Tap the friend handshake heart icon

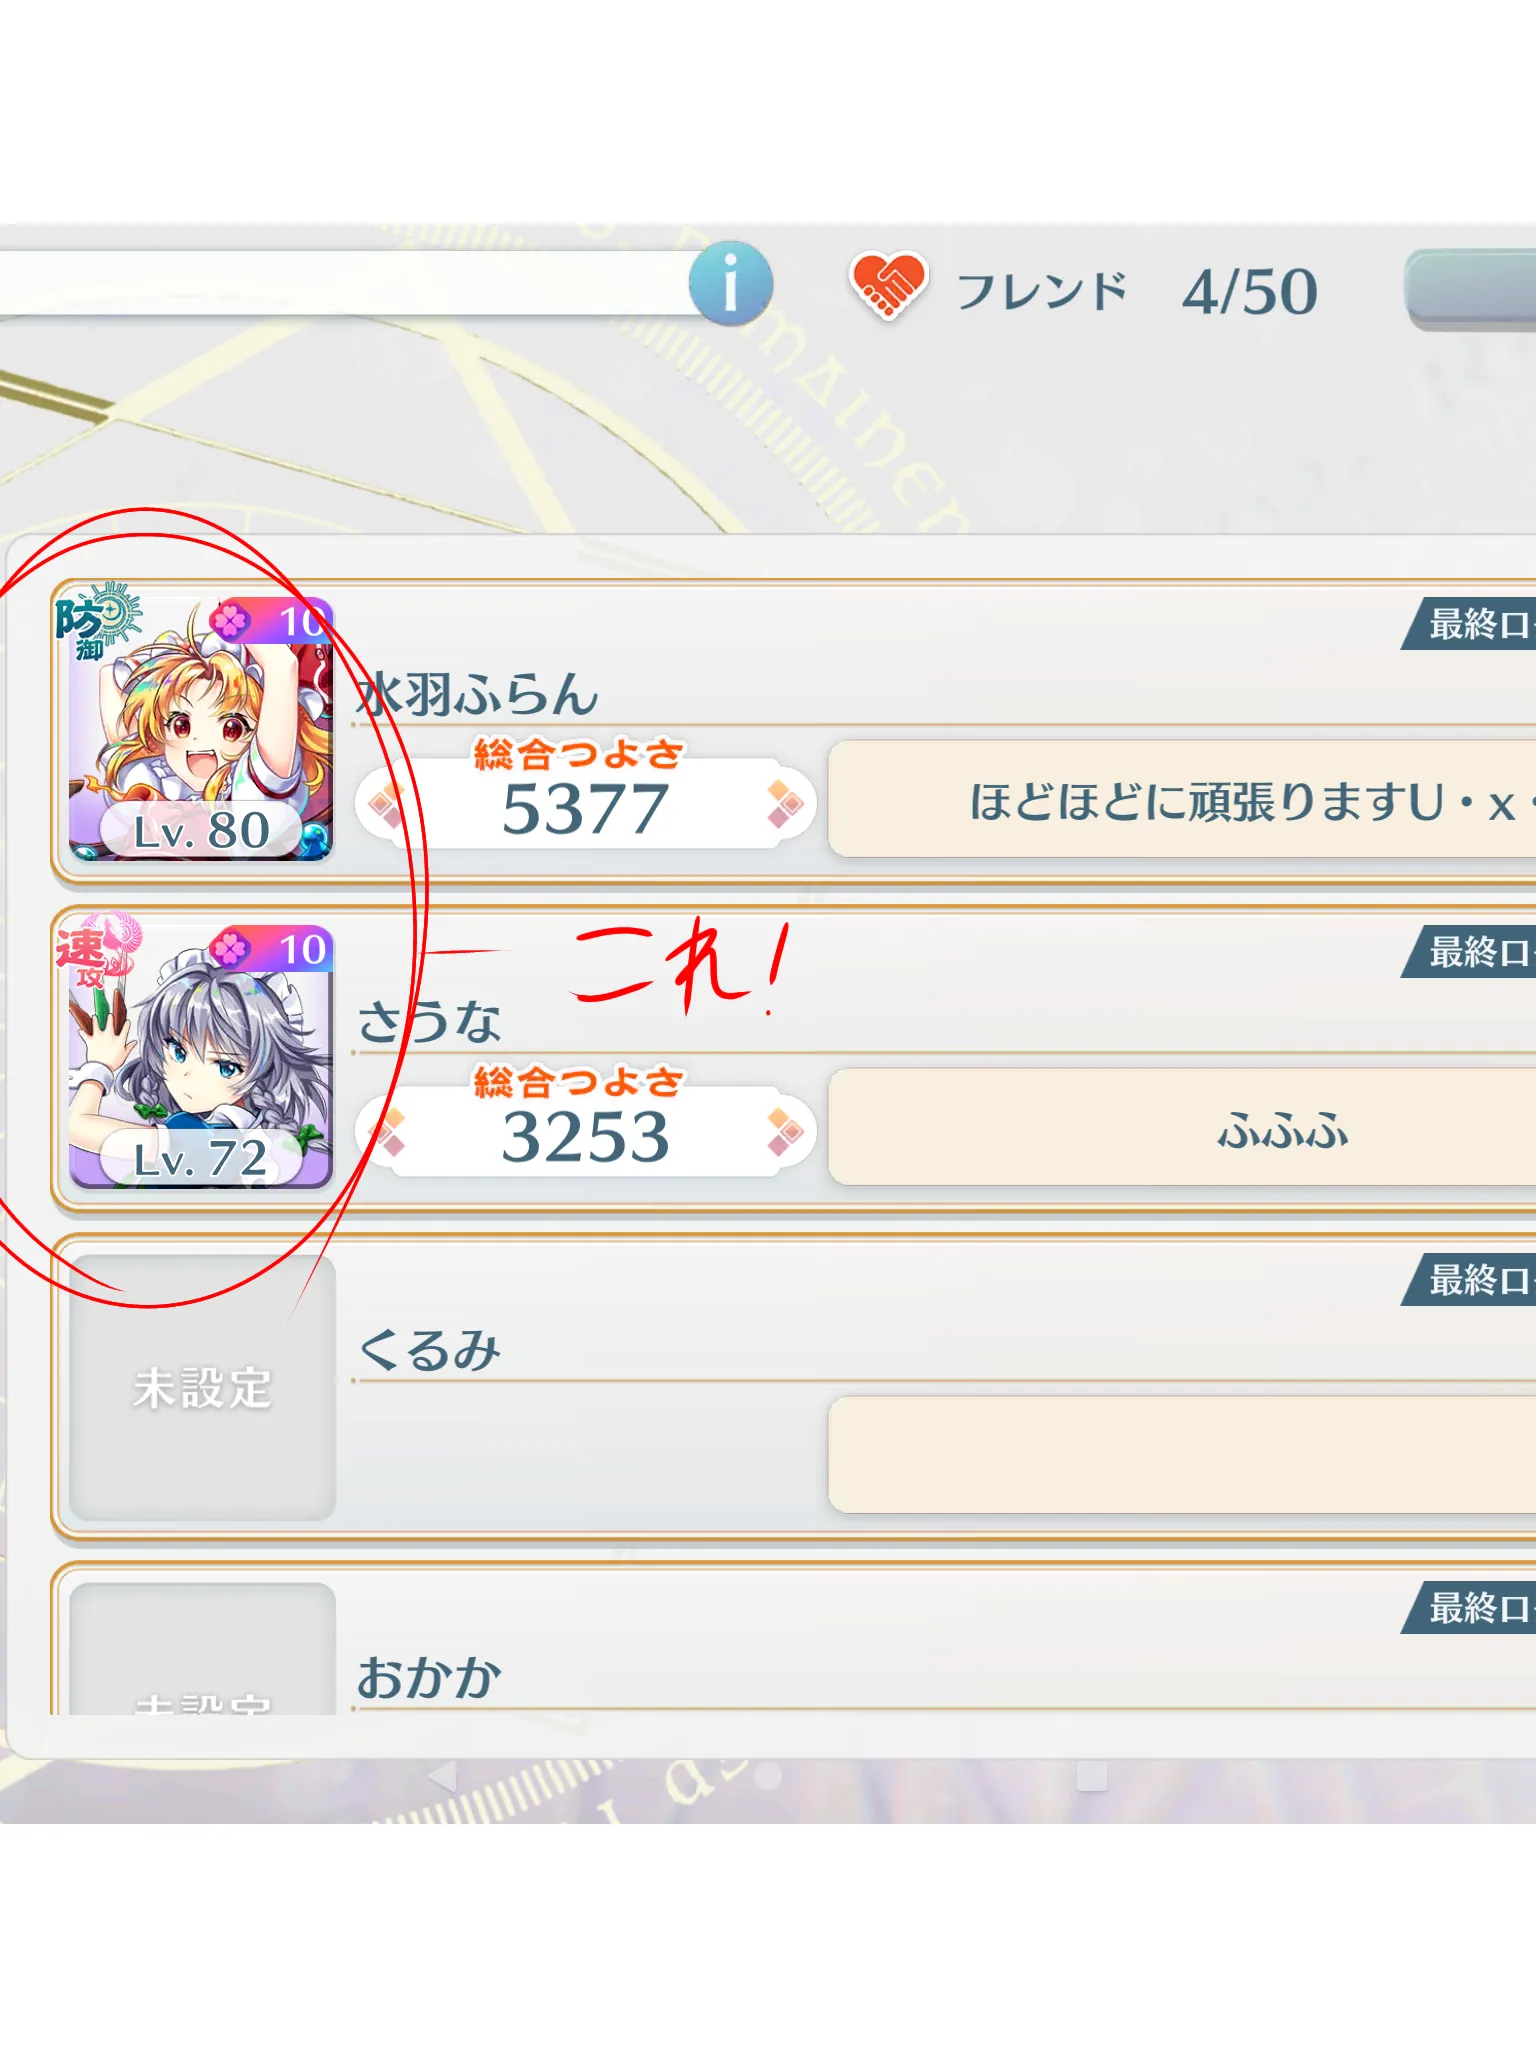(888, 286)
